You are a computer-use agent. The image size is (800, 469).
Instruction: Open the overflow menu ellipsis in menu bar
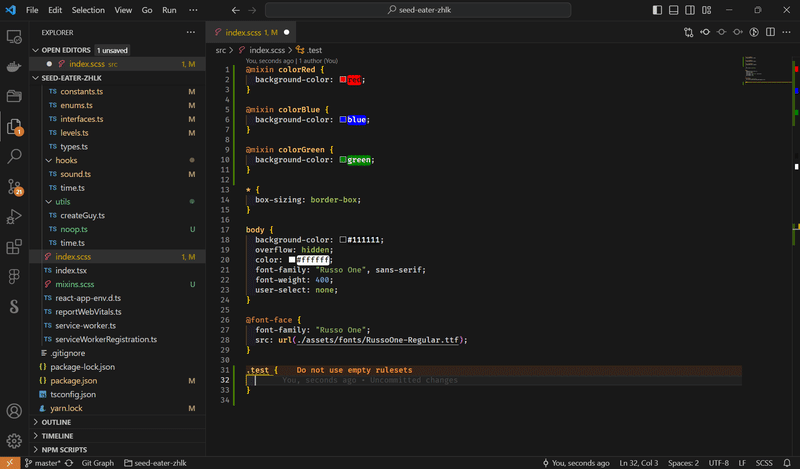(x=193, y=10)
